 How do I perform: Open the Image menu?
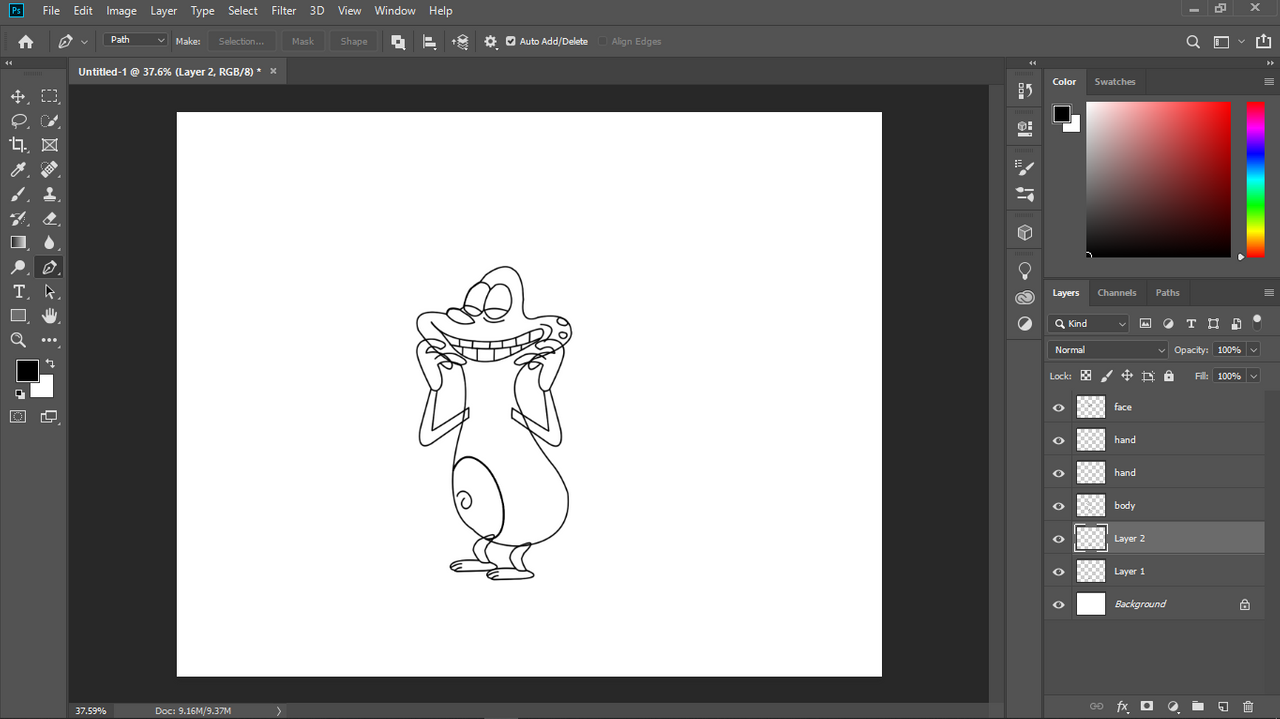click(121, 11)
